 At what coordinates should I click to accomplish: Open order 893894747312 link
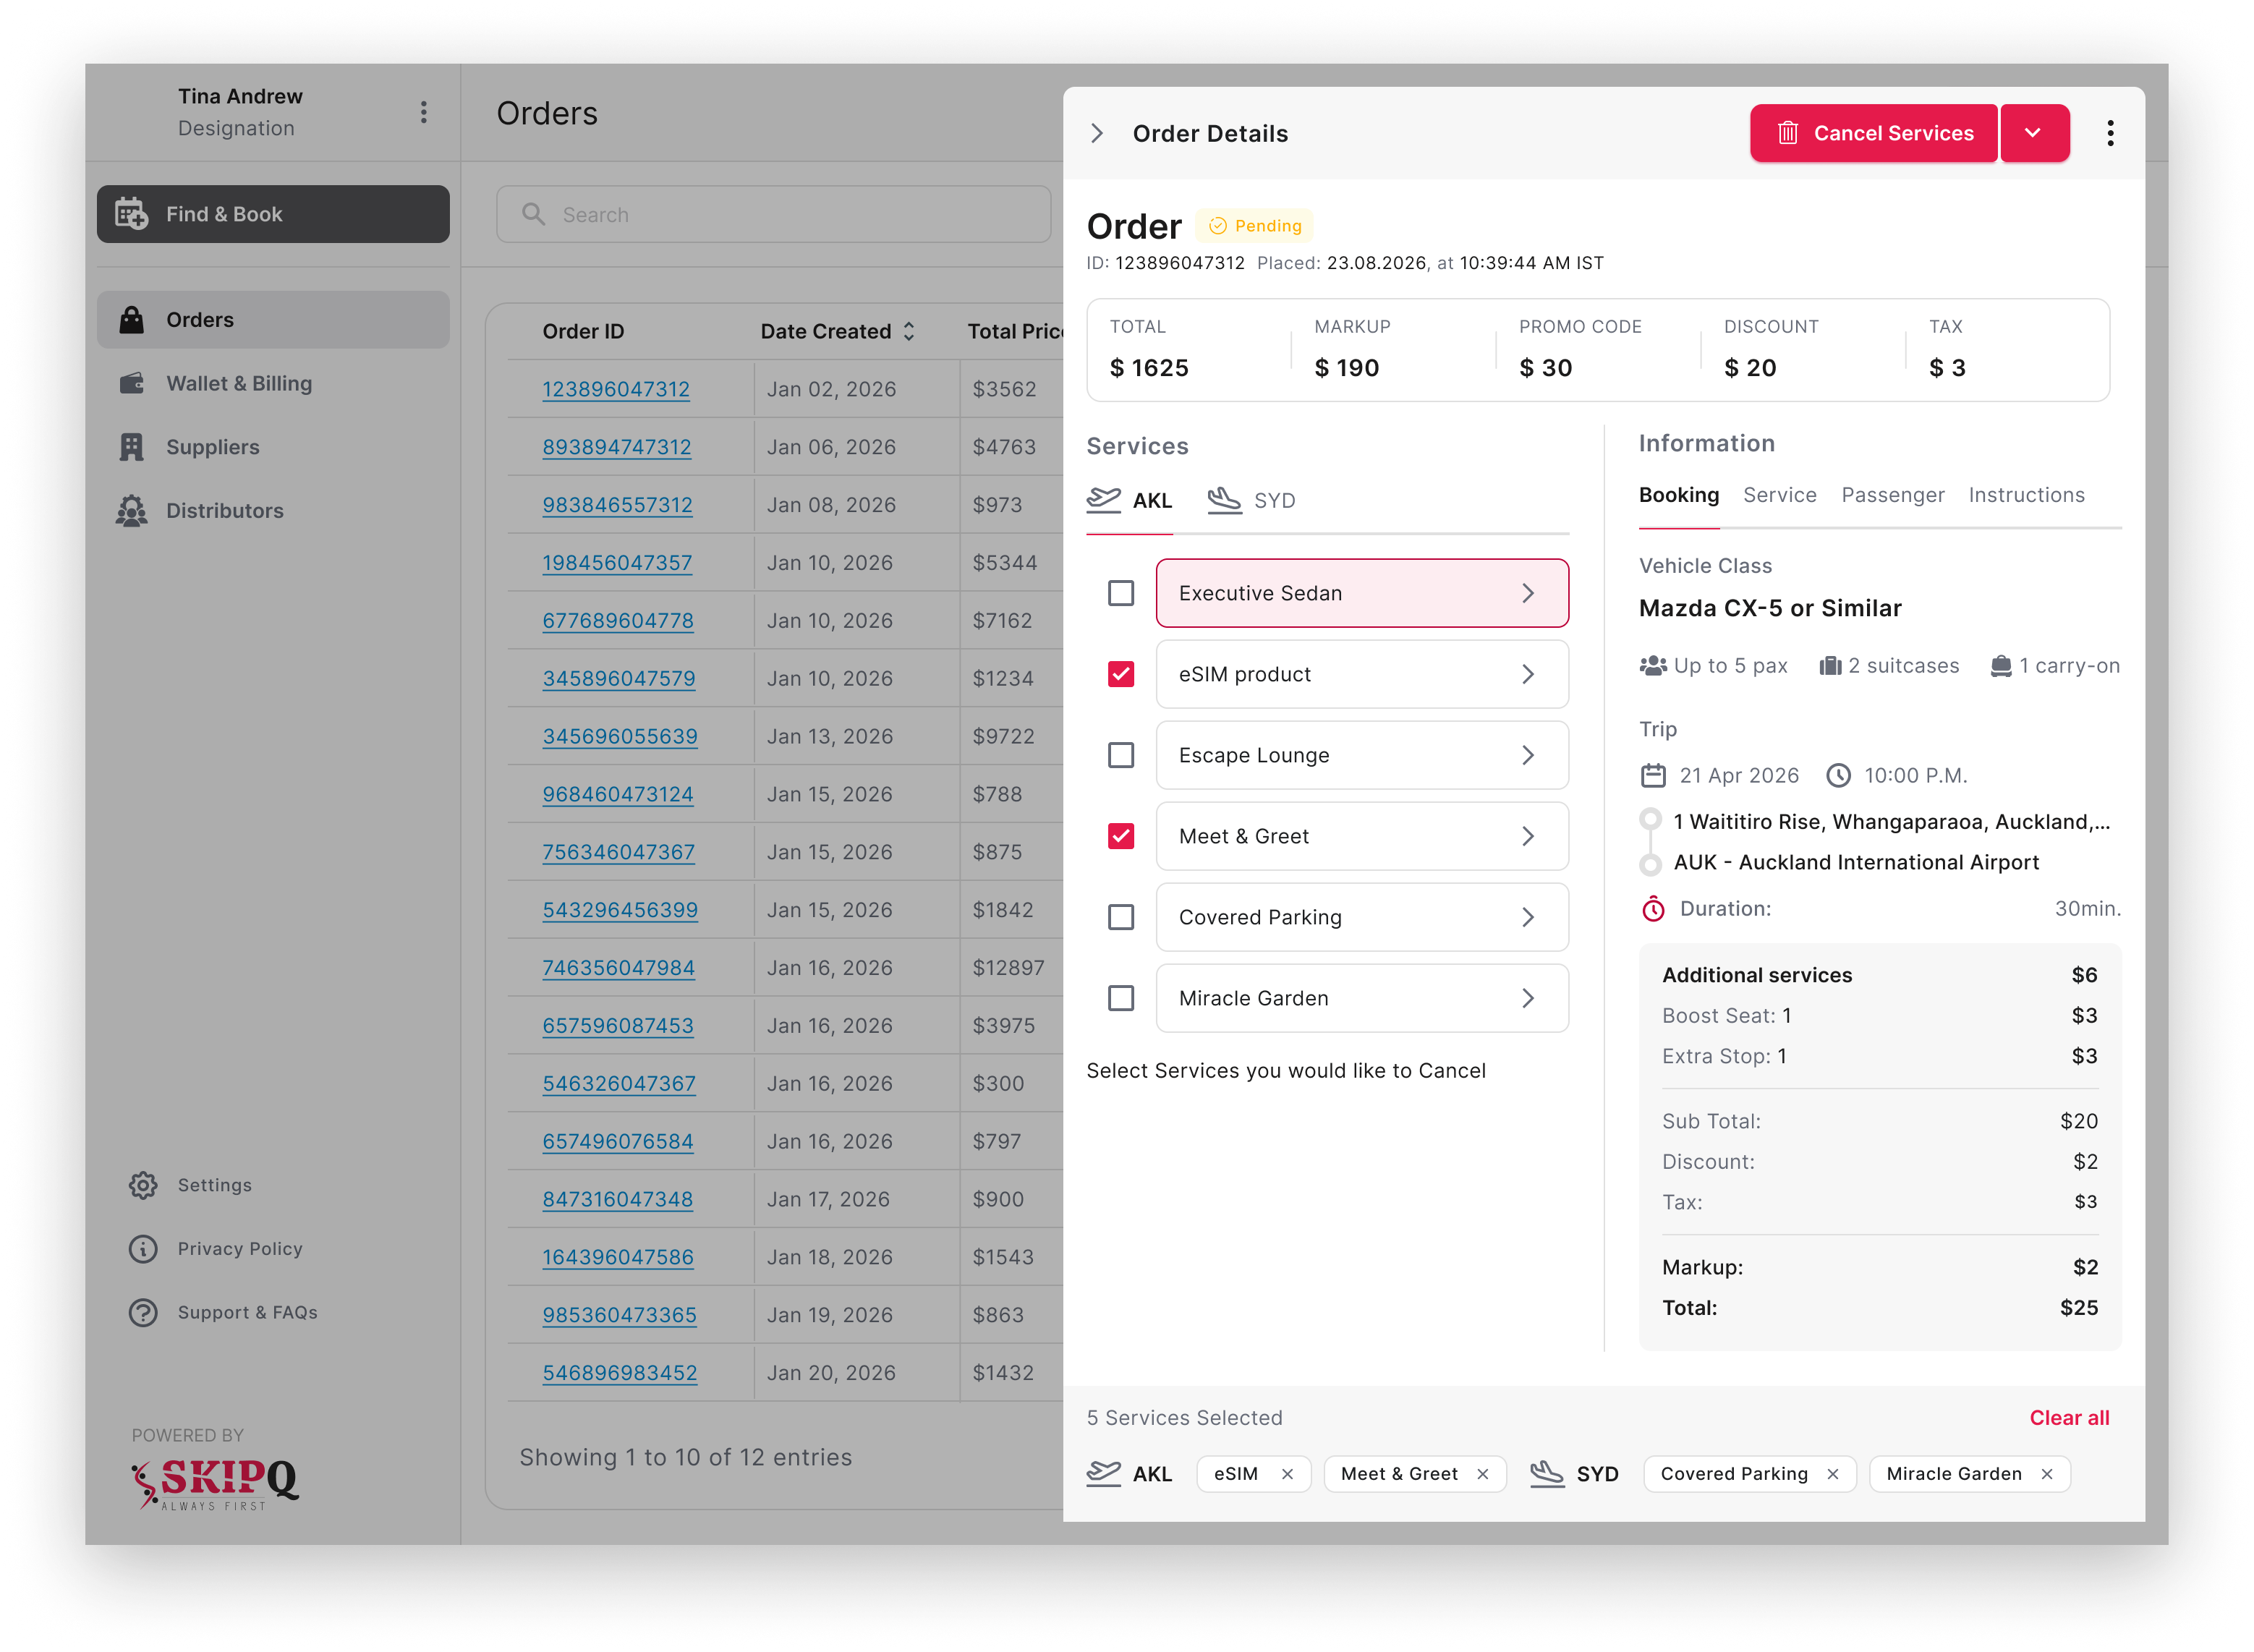[616, 447]
